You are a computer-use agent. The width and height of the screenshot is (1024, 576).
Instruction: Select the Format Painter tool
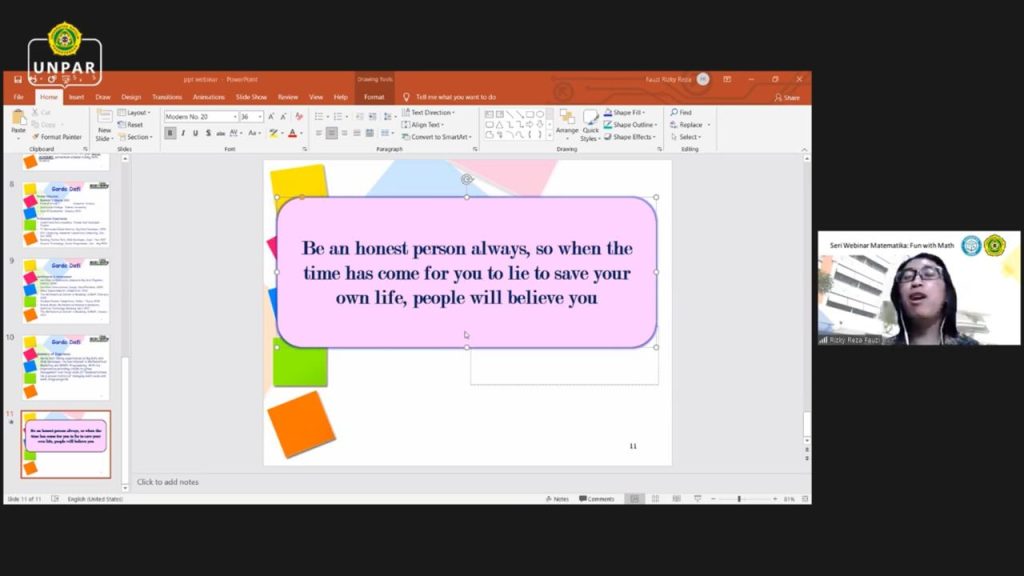(x=57, y=137)
